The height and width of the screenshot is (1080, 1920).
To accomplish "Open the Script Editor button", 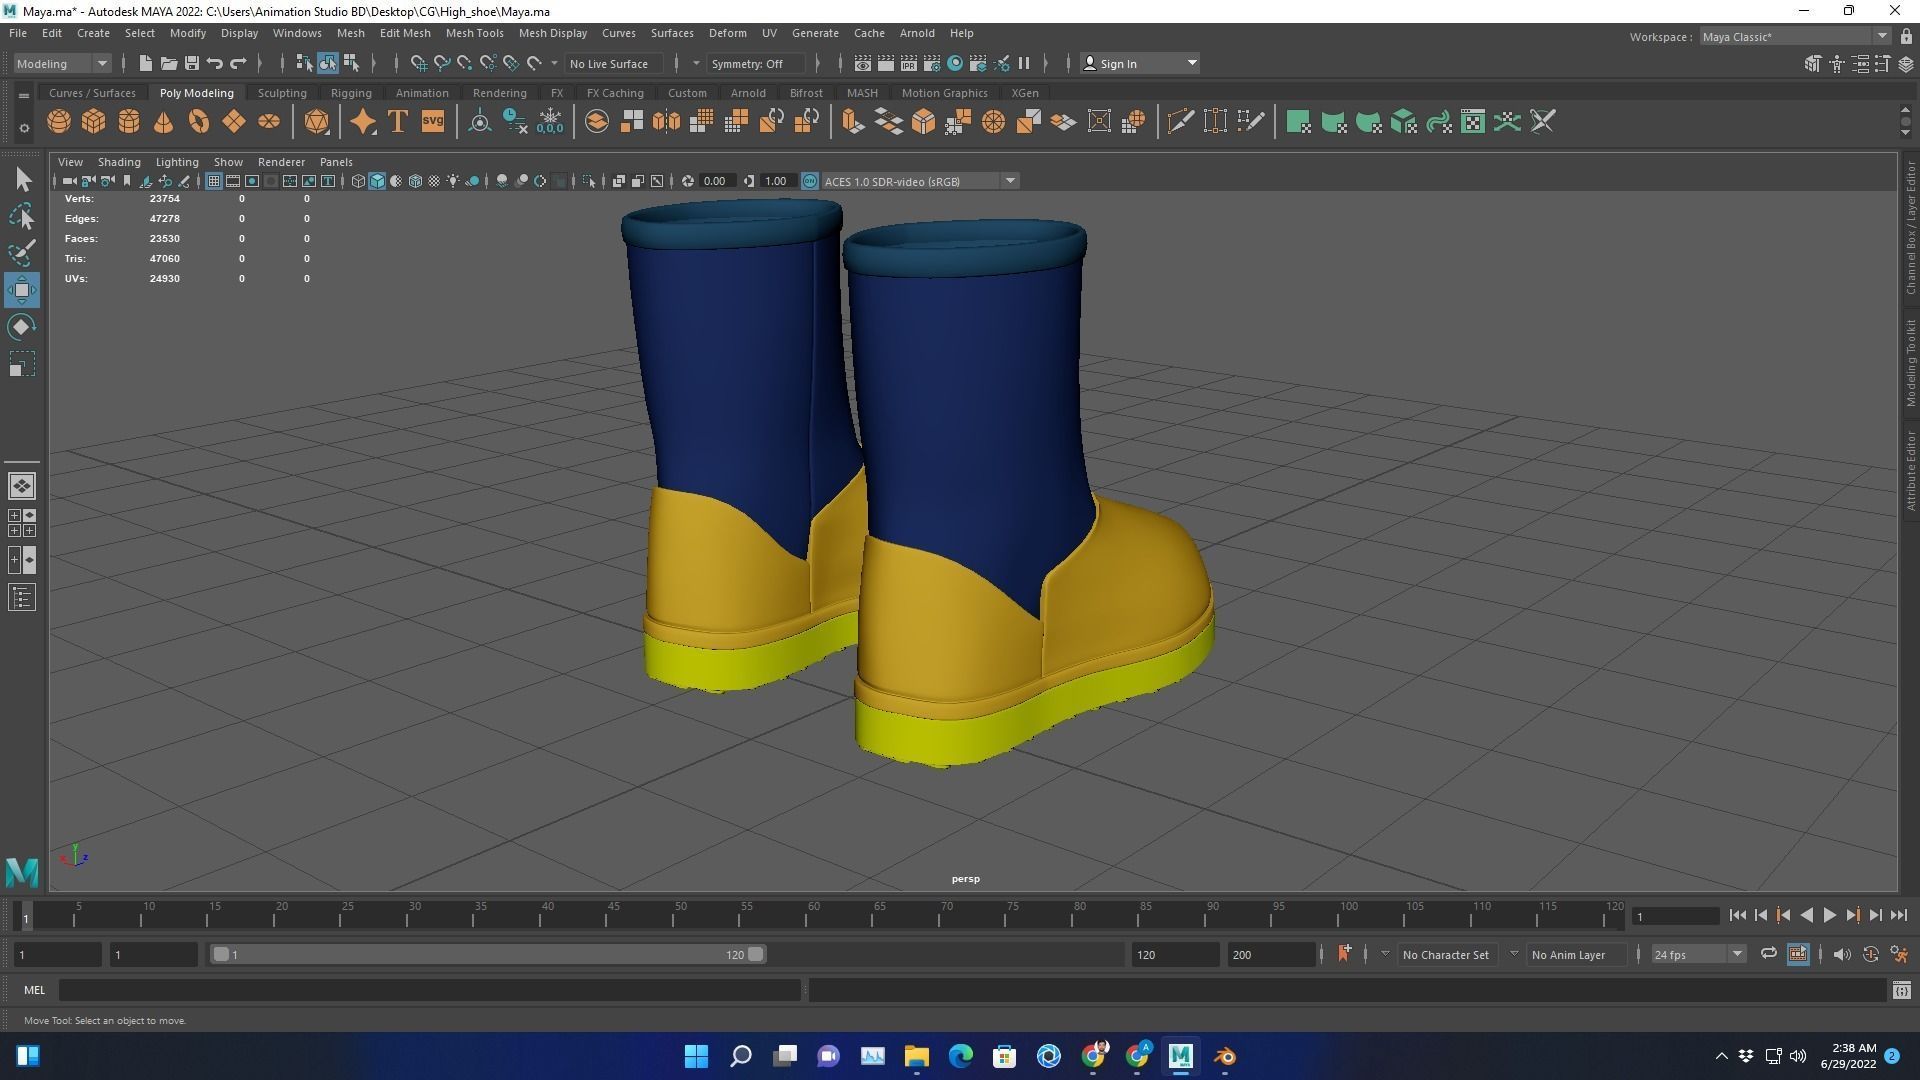I will 1902,990.
